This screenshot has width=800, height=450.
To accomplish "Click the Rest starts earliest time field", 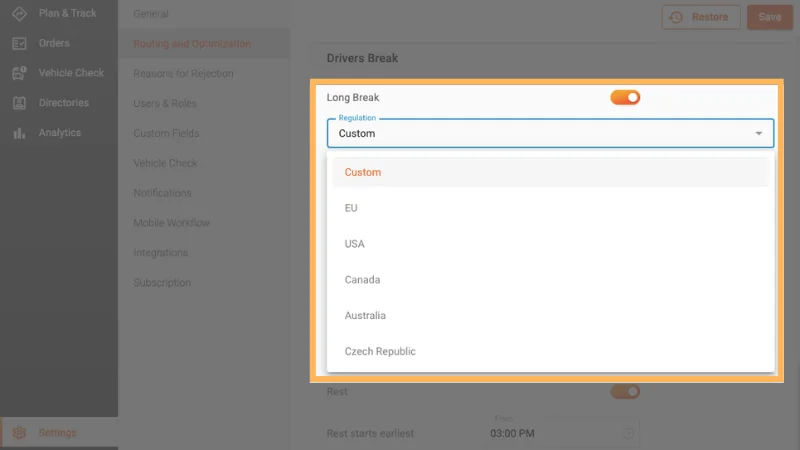I will tap(555, 433).
